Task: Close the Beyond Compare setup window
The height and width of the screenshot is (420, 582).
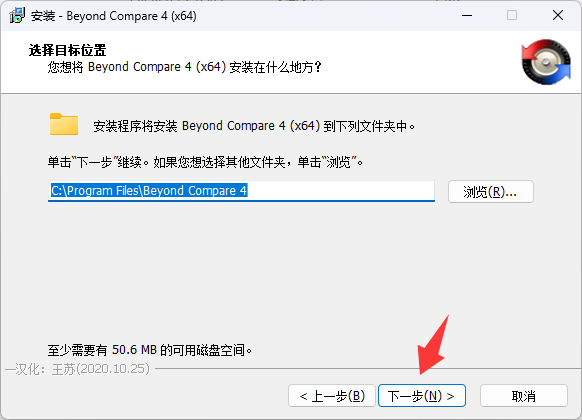Action: pos(558,16)
